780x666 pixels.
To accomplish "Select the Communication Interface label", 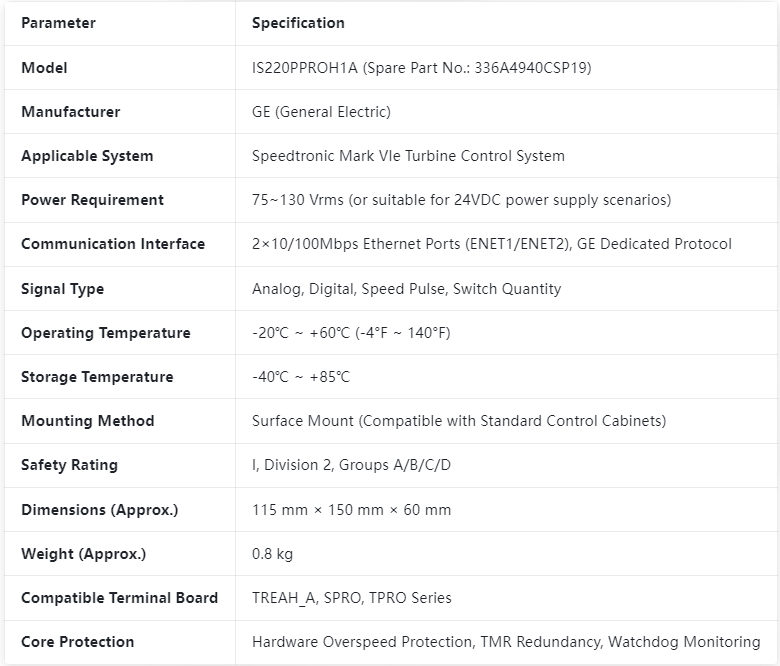I will pyautogui.click(x=113, y=244).
